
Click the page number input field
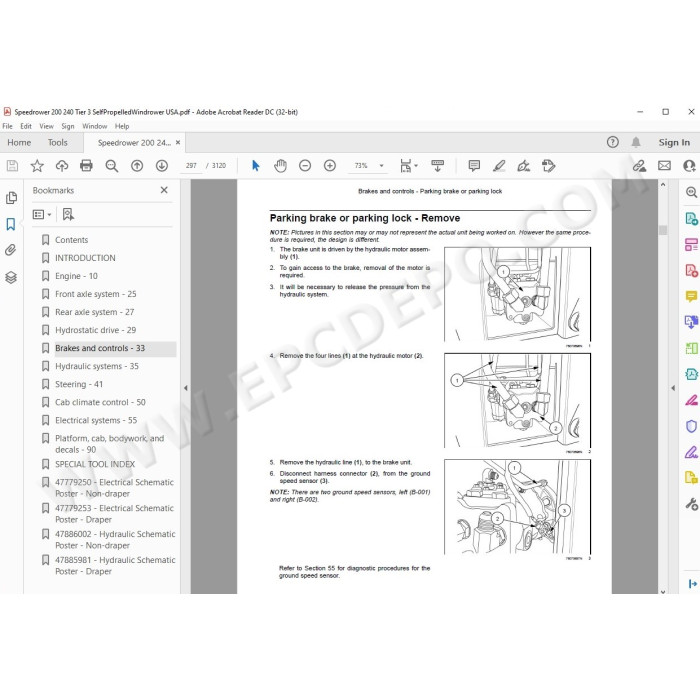click(x=191, y=166)
